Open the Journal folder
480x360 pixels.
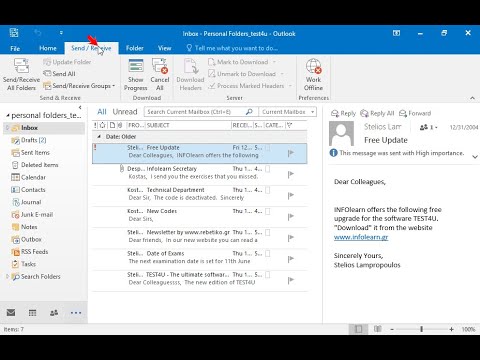[x=26, y=202]
